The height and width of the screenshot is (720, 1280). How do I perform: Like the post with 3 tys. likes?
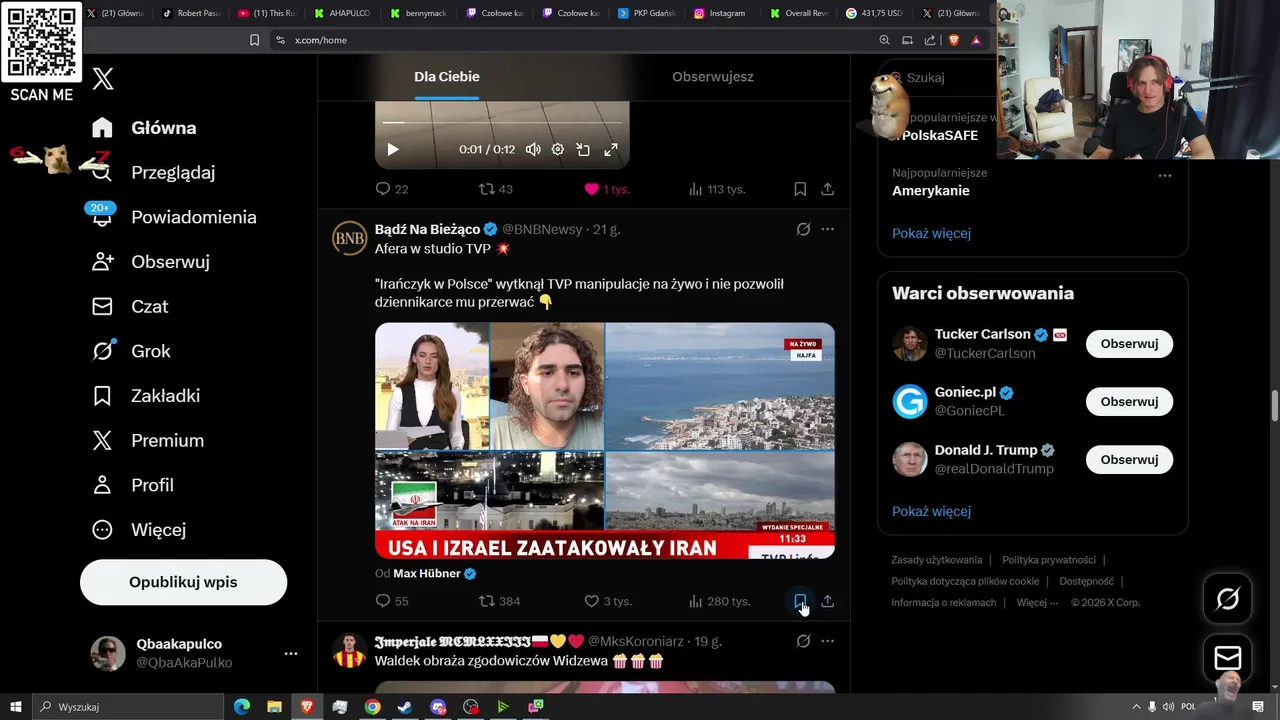pos(607,601)
